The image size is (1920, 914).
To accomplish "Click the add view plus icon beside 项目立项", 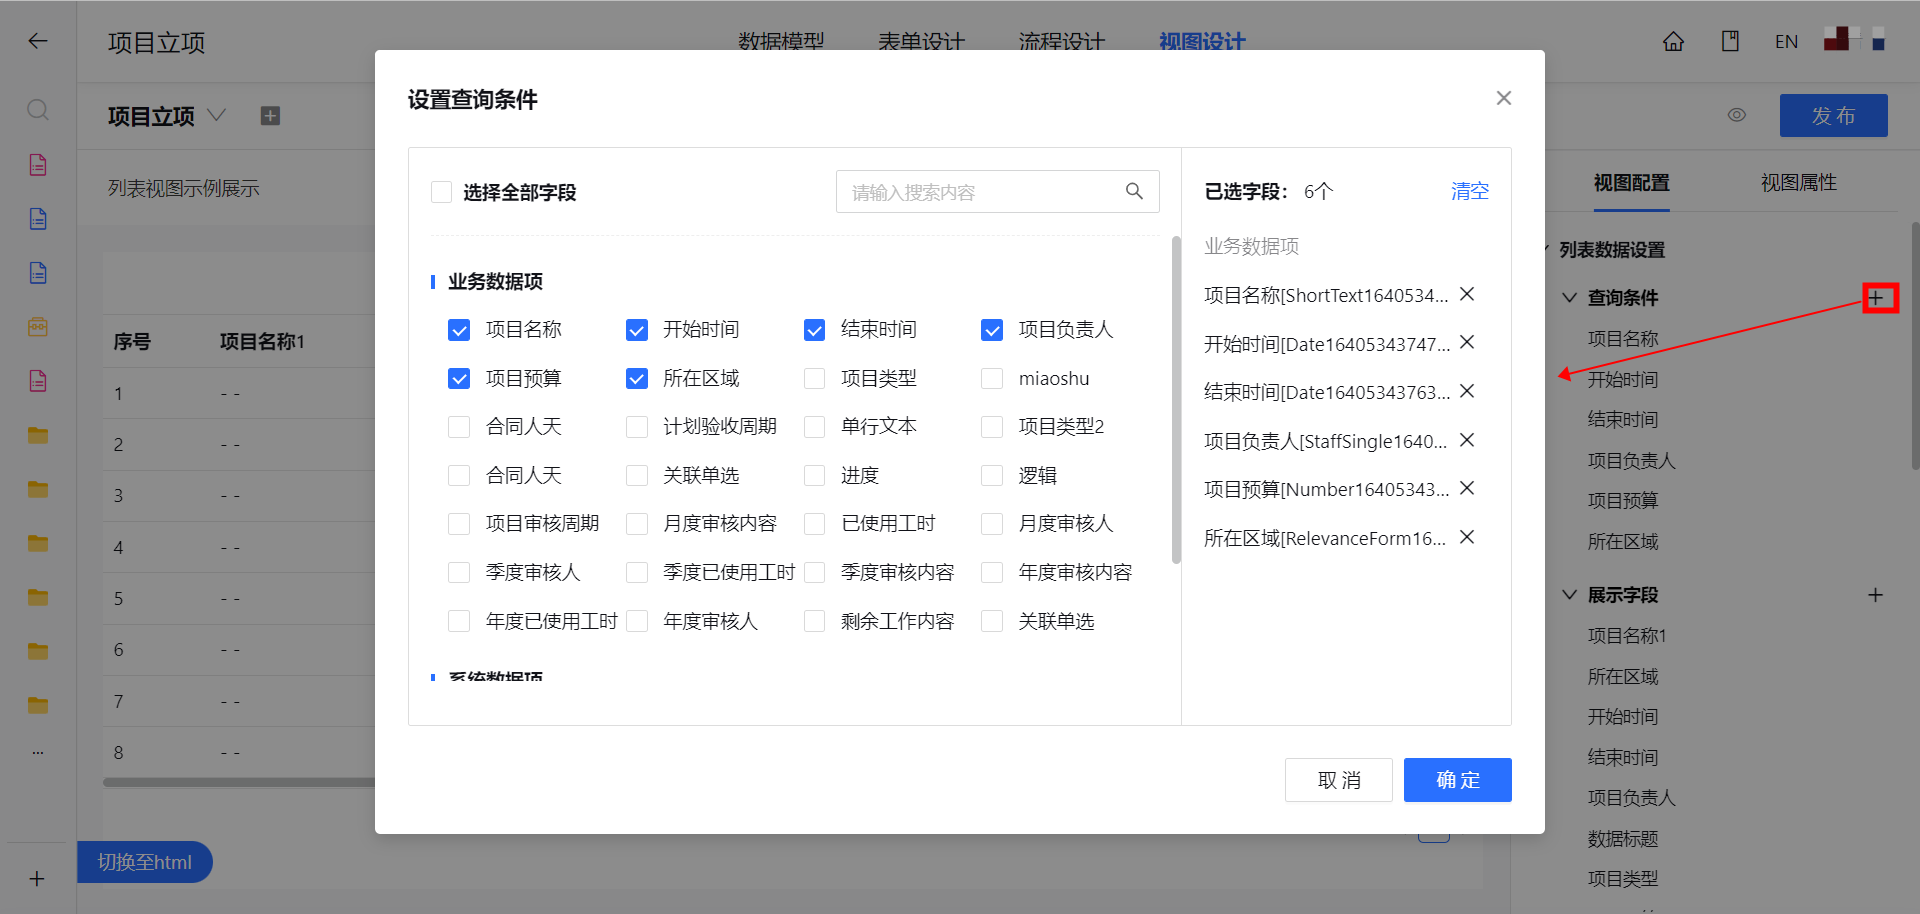I will click(x=270, y=116).
